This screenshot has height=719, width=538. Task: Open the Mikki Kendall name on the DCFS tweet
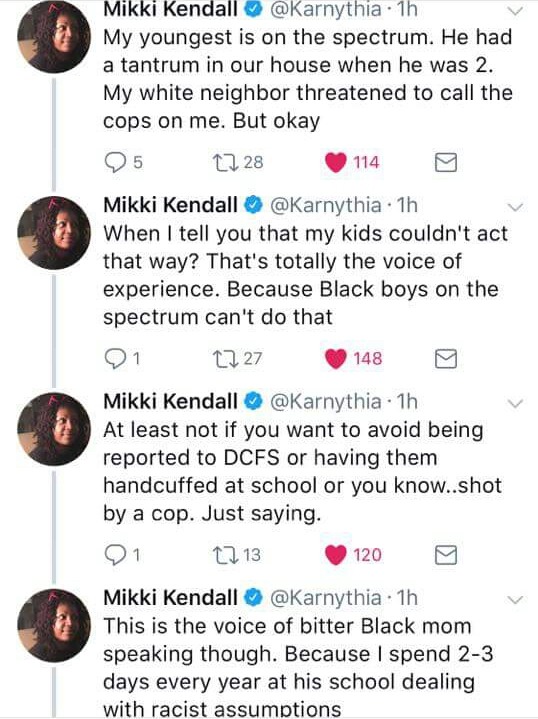coord(171,401)
